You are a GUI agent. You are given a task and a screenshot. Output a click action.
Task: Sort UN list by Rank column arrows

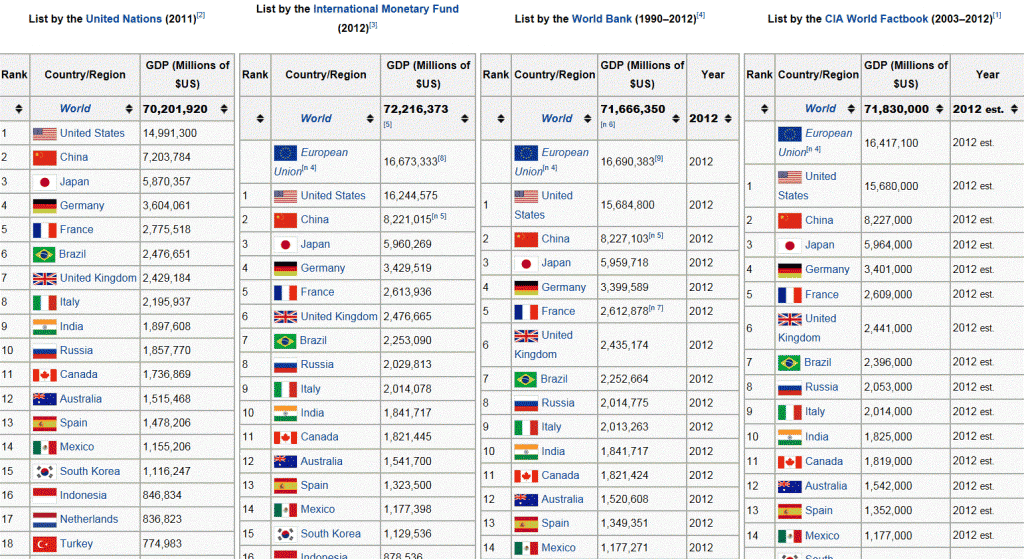tap(18, 109)
